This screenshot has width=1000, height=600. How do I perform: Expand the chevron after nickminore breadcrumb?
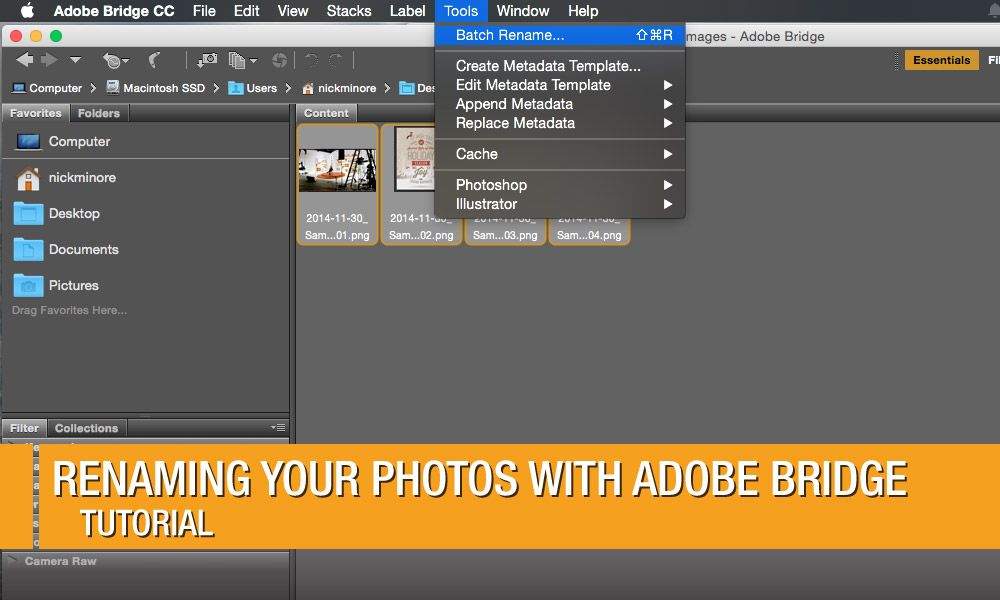(387, 88)
